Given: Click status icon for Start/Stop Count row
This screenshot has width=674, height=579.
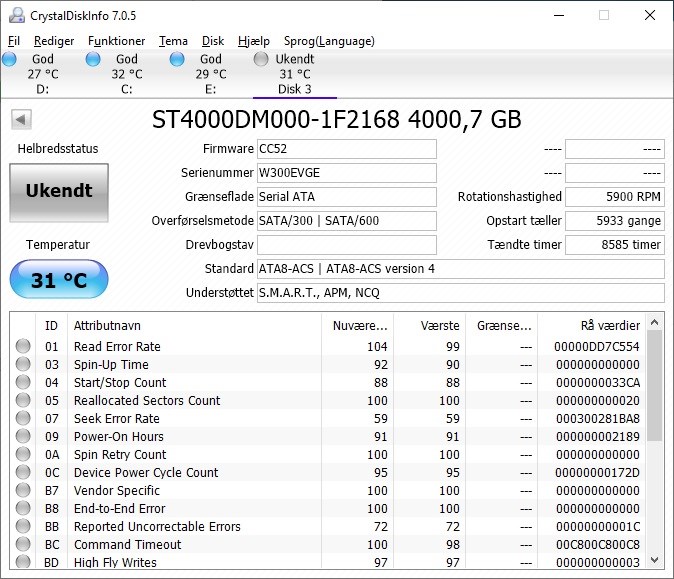Looking at the screenshot, I should 23,382.
